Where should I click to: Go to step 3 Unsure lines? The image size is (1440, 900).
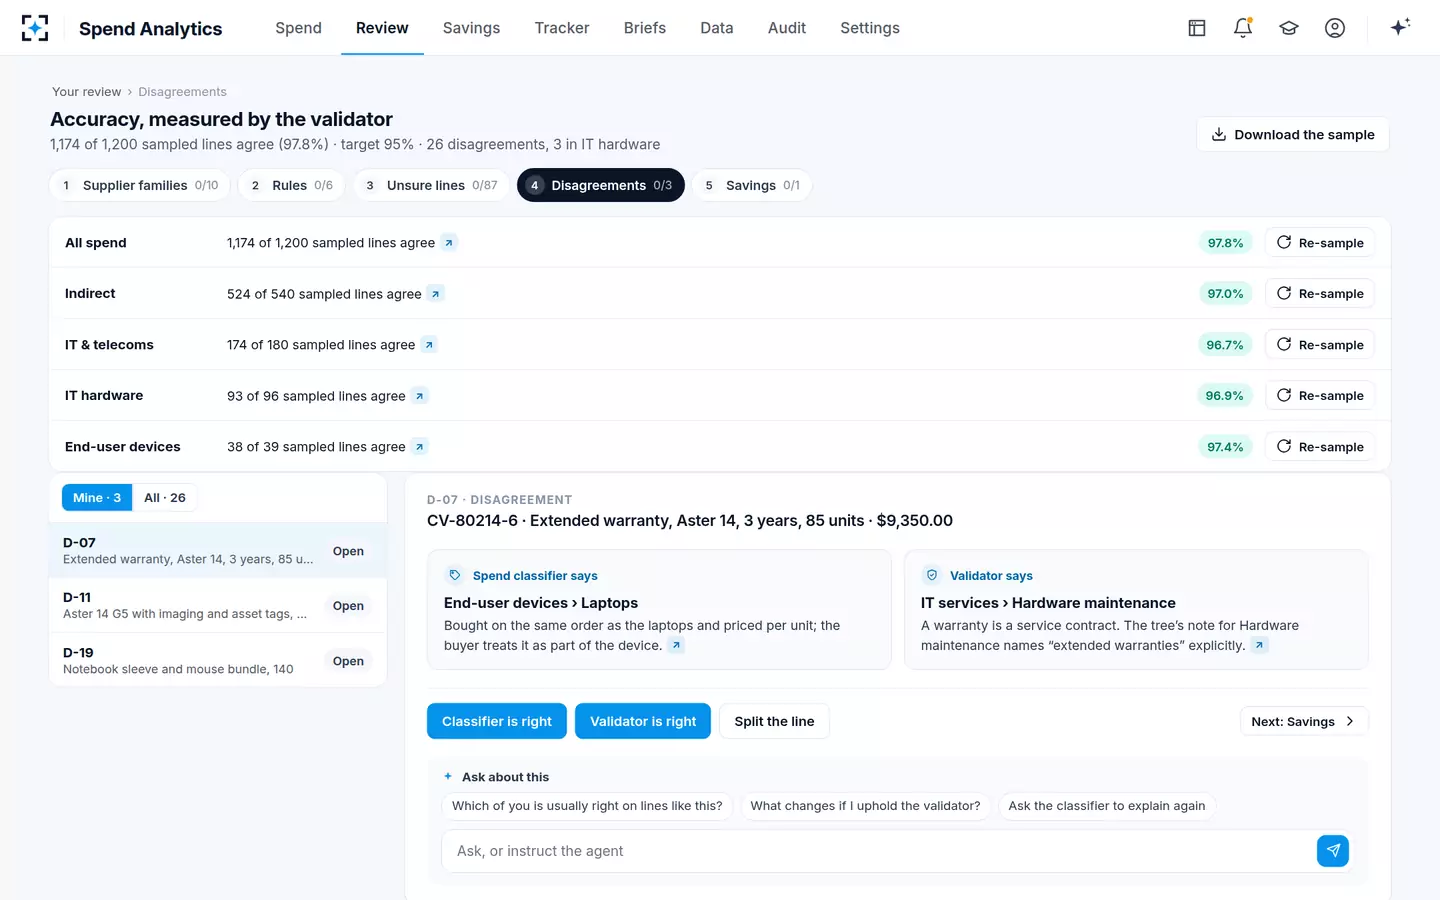tap(432, 185)
